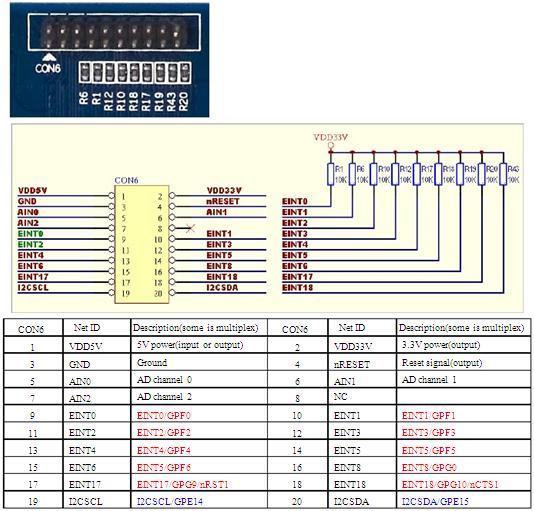Click the 'Ground' description cell
The width and height of the screenshot is (534, 511).
click(x=199, y=362)
